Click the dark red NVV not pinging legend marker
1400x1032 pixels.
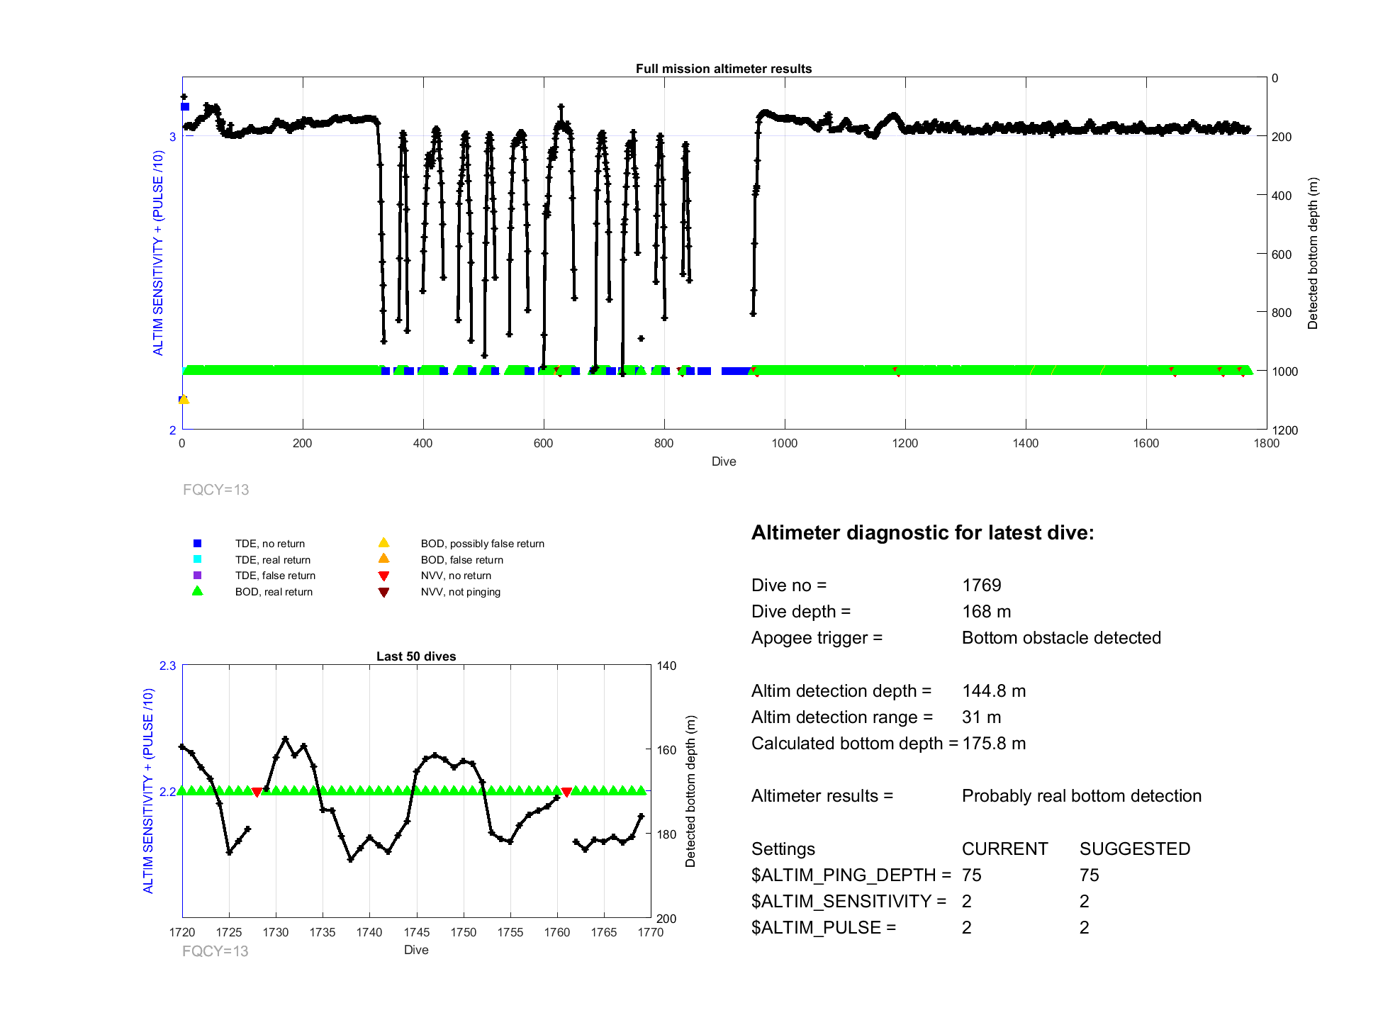pos(383,592)
